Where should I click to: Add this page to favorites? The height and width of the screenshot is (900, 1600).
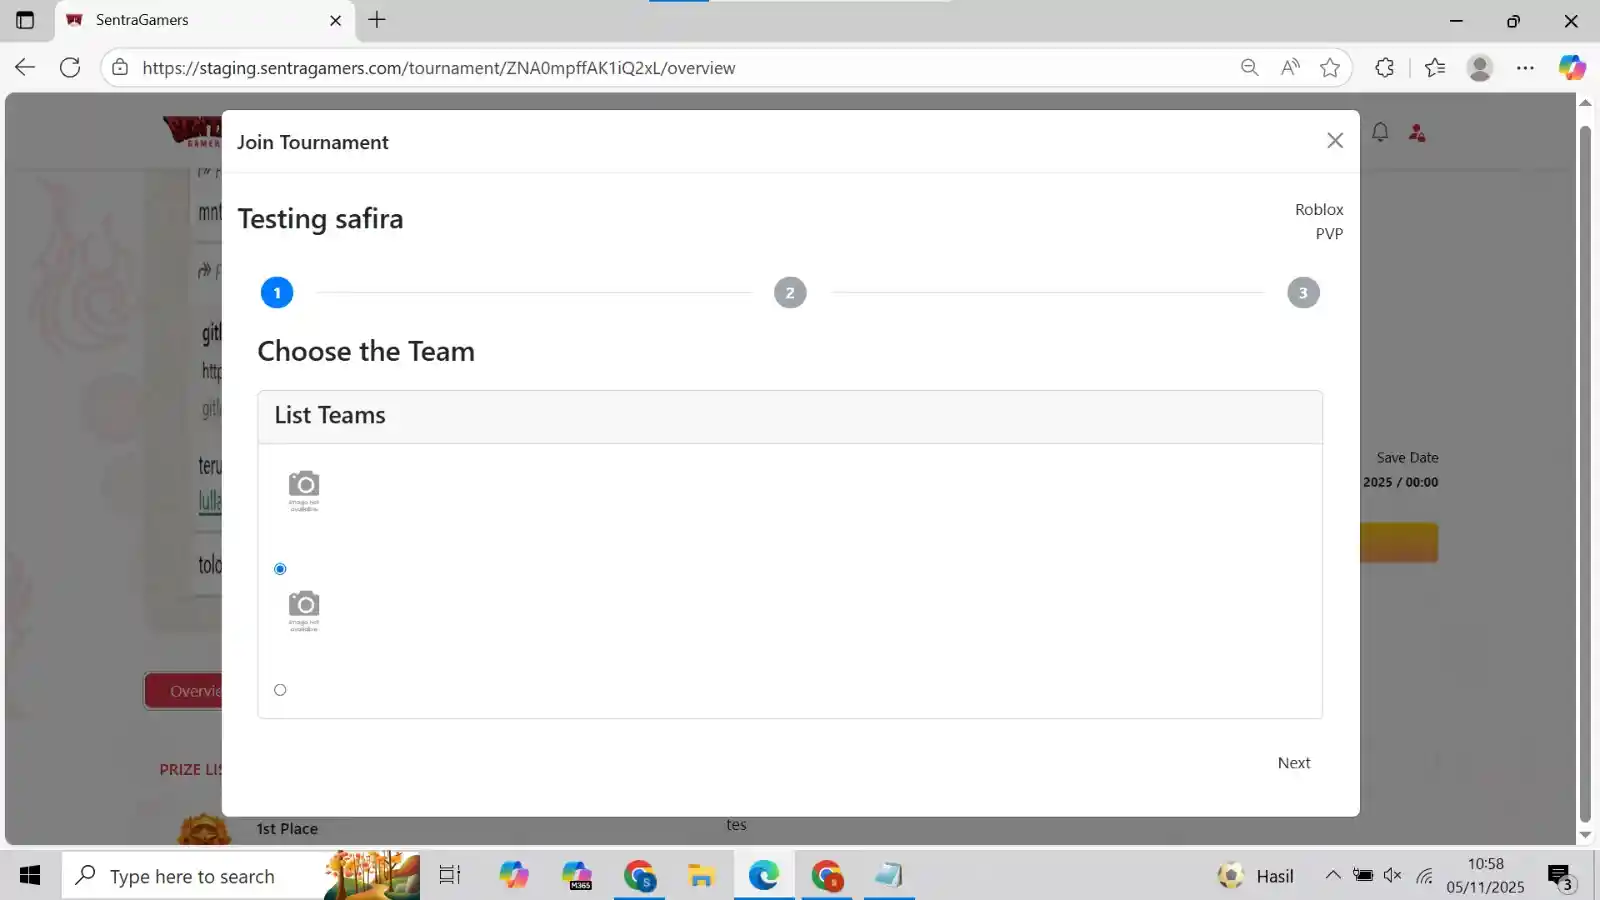(1329, 68)
